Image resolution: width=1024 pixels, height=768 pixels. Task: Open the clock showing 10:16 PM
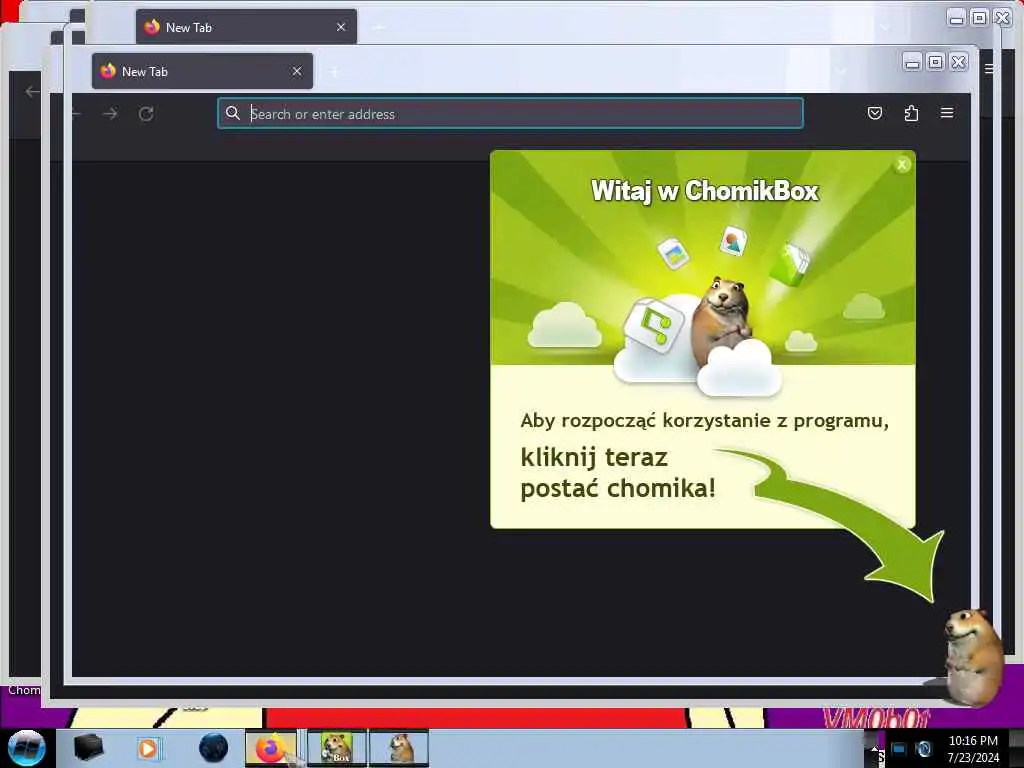[973, 749]
